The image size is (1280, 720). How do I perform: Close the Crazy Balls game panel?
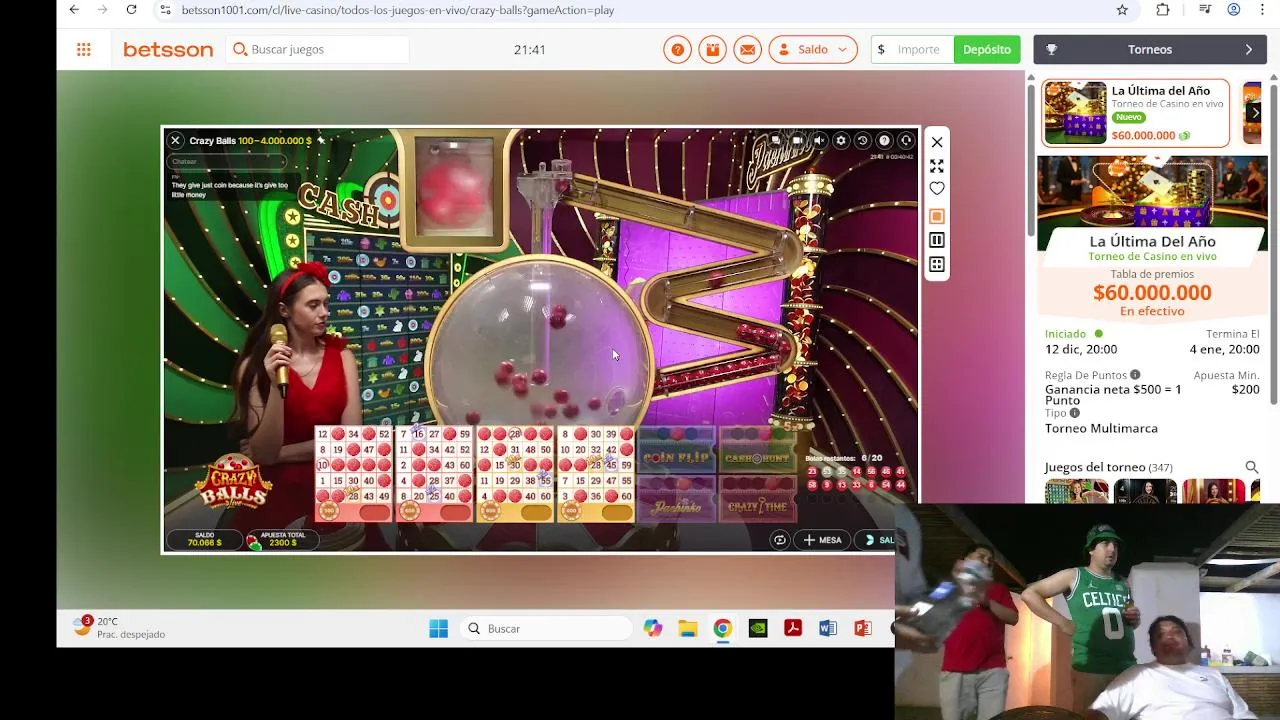pos(937,142)
